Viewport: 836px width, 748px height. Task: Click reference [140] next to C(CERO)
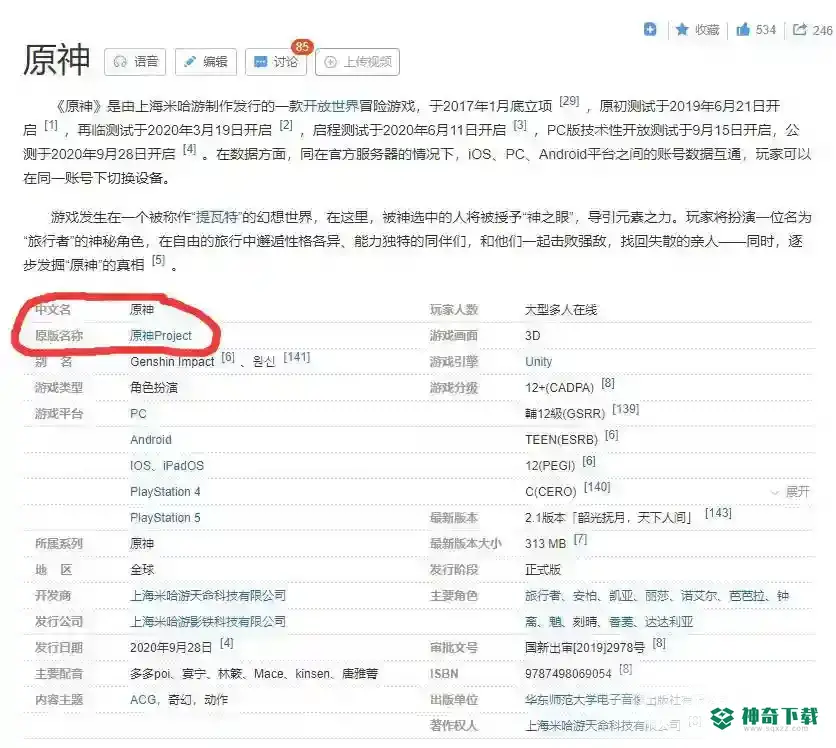pyautogui.click(x=597, y=487)
